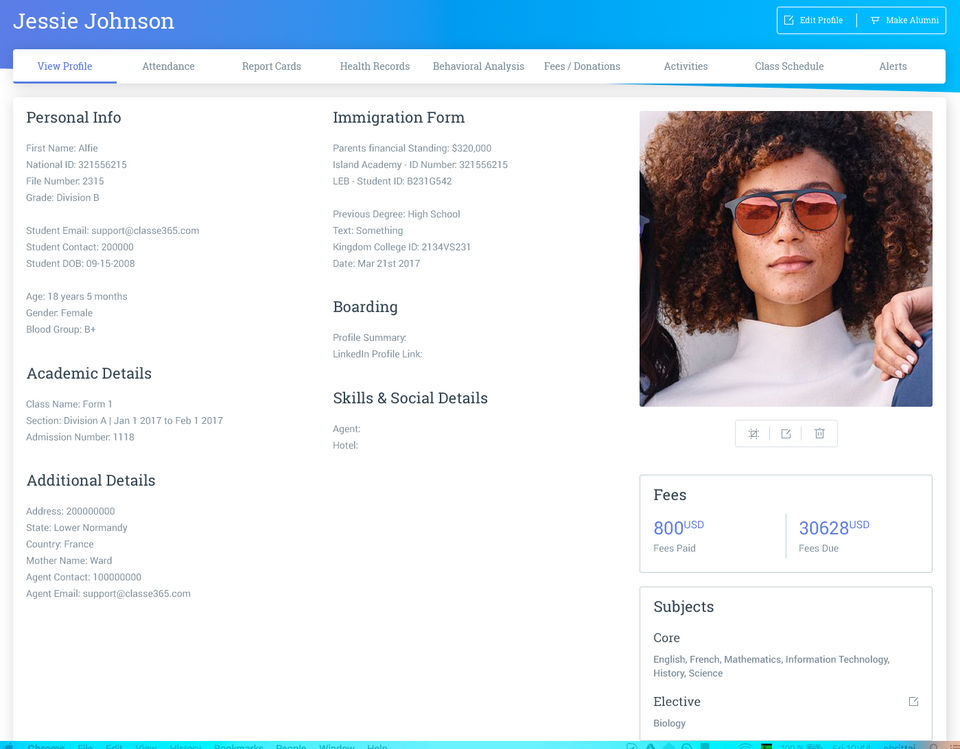This screenshot has height=749, width=960.
Task: Select the Class Name: Form 1 line
Action: point(69,404)
